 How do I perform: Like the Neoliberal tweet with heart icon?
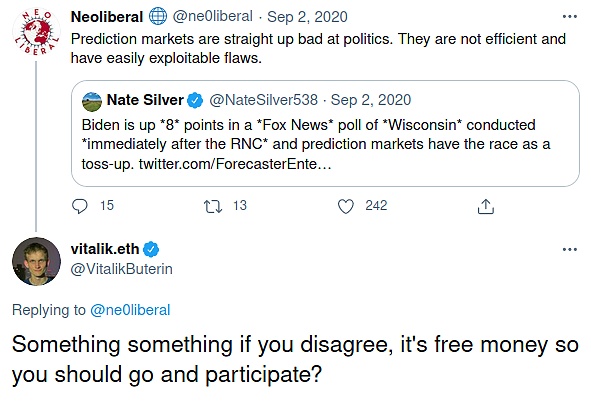(346, 206)
